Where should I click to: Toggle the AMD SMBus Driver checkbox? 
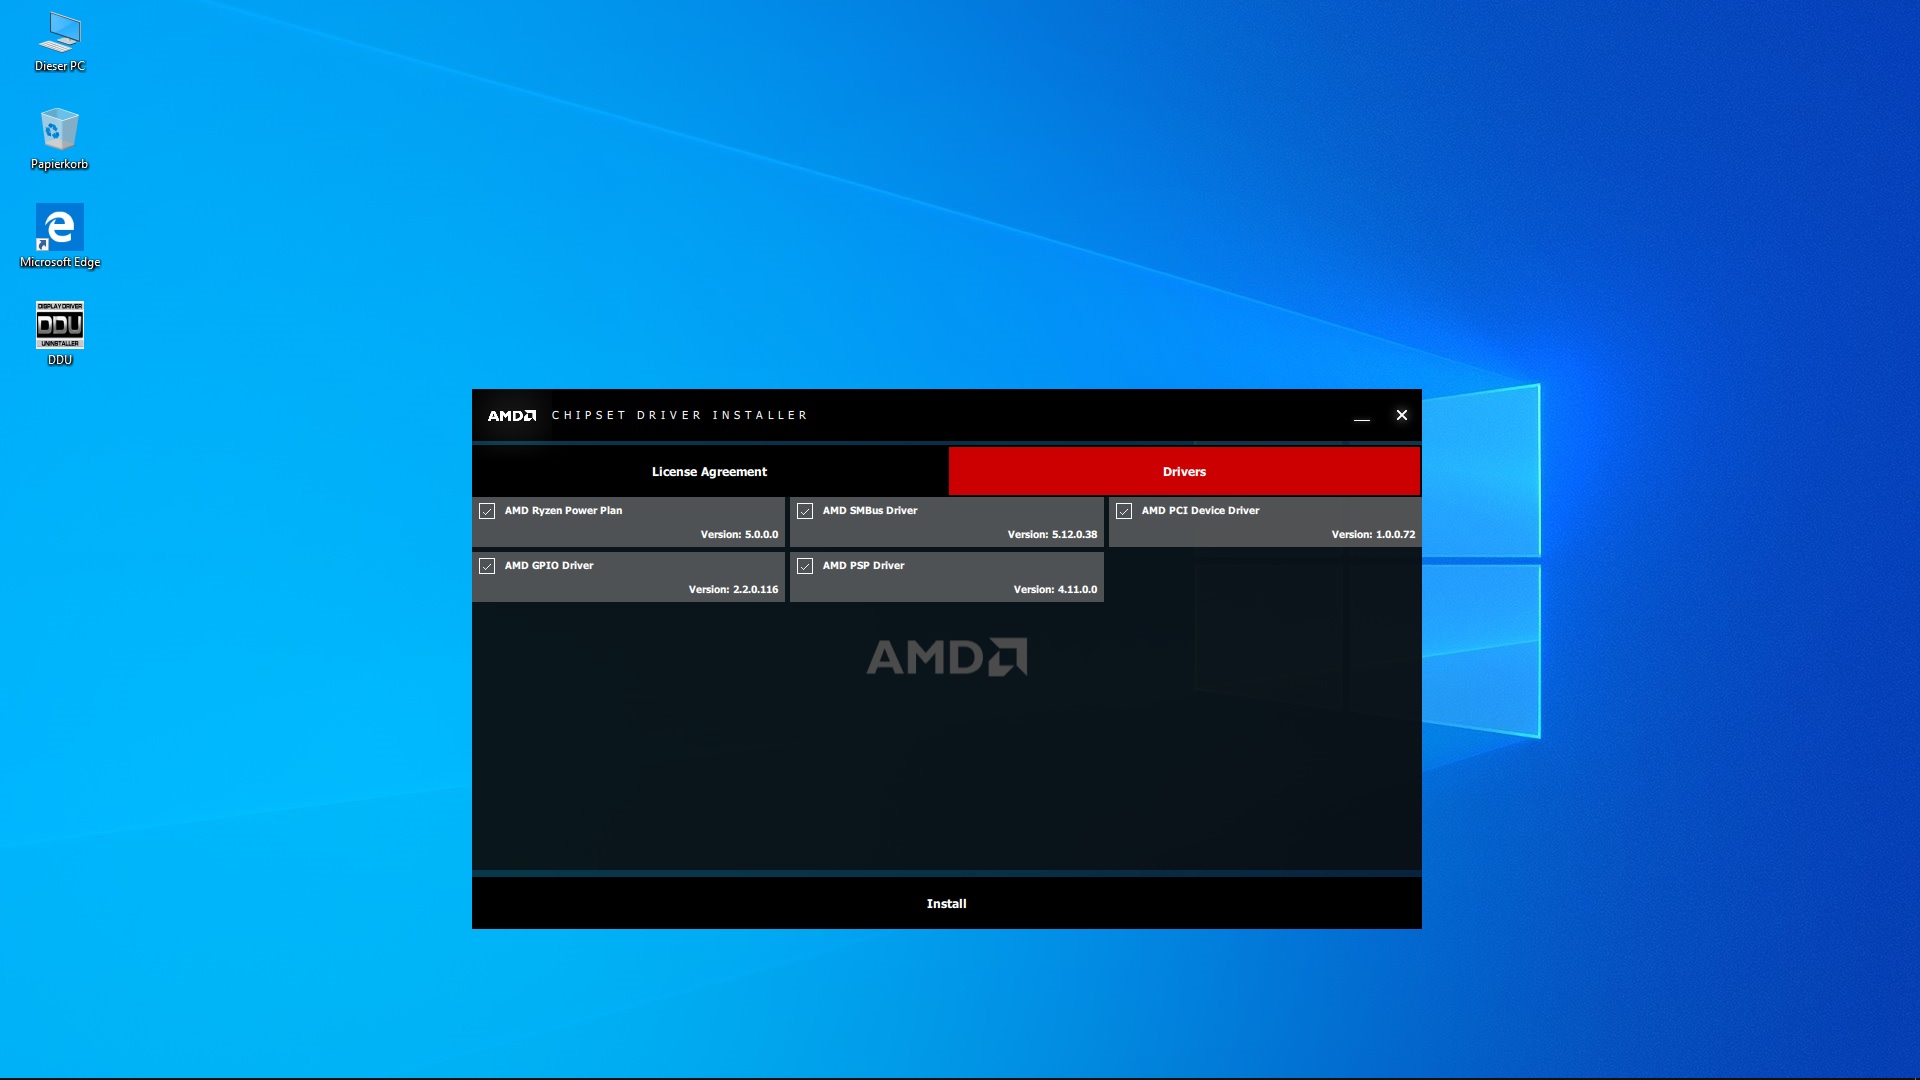(x=805, y=511)
